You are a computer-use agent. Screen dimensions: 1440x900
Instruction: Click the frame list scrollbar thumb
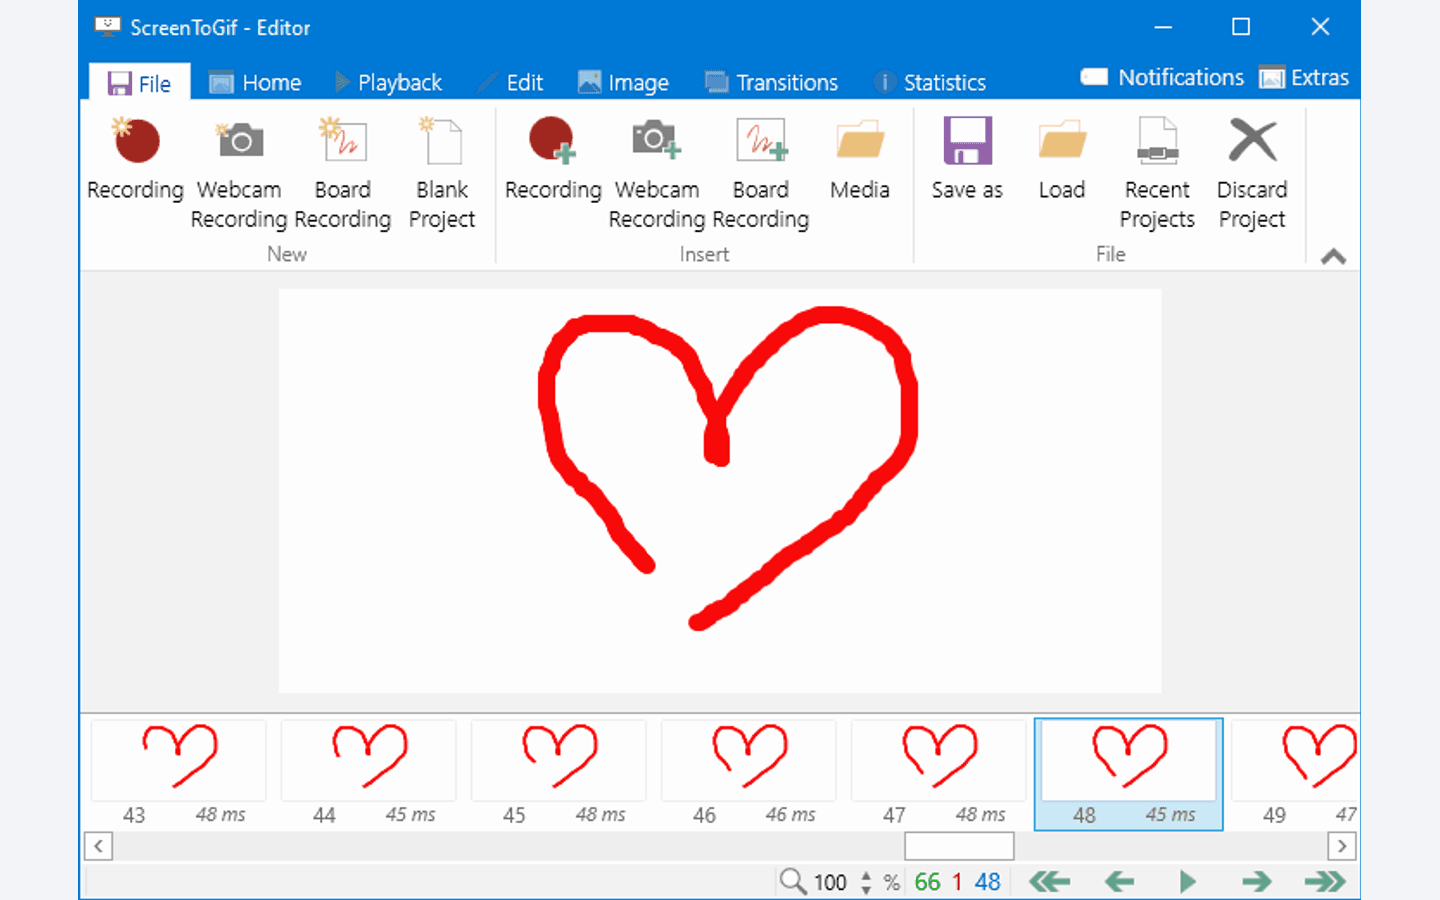(959, 847)
